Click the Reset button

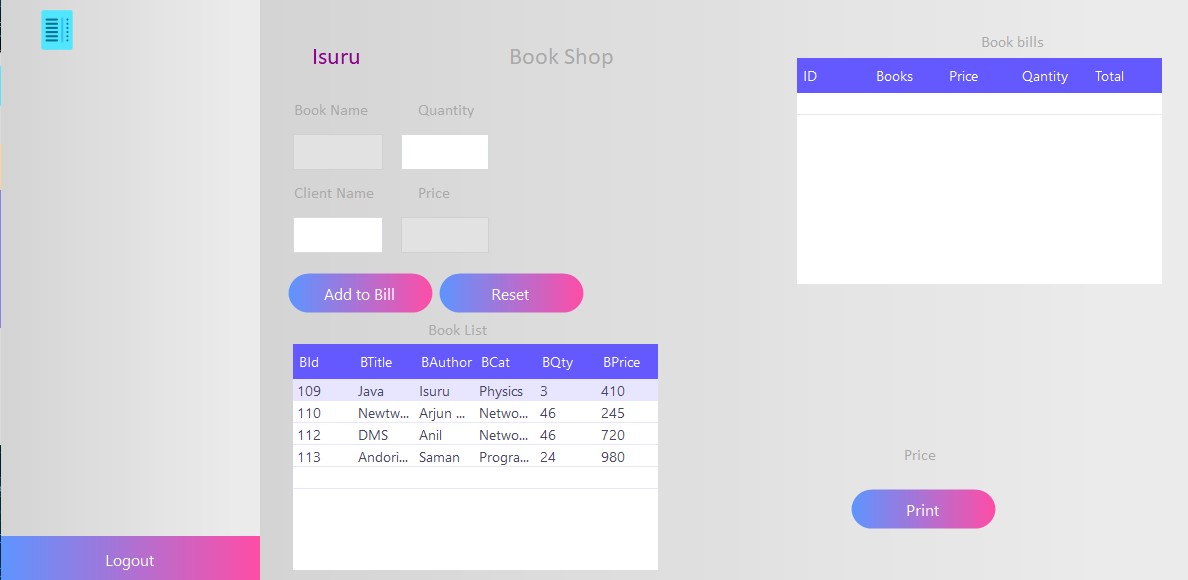point(511,293)
